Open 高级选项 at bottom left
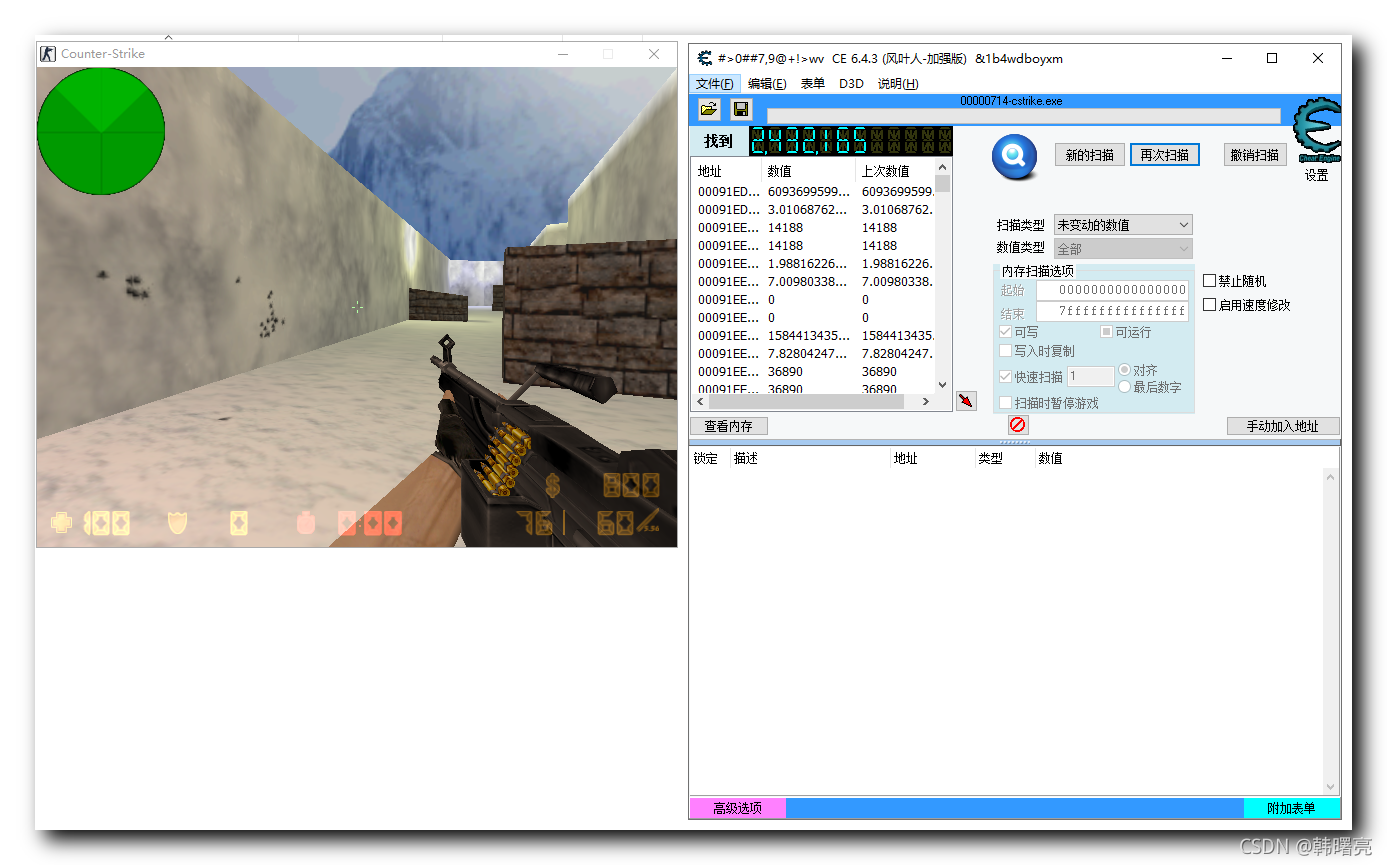Screen dimensions: 1387x865 [x=737, y=808]
